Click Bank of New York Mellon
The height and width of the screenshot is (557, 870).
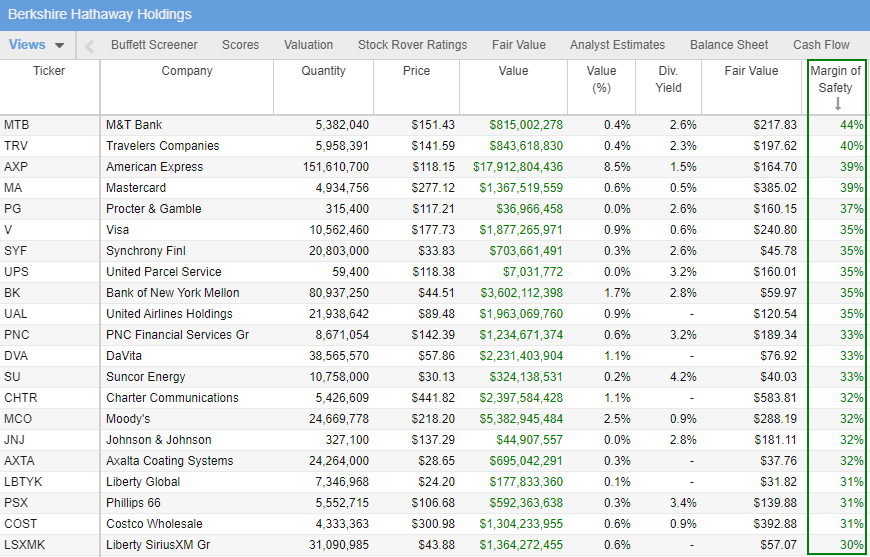[173, 293]
